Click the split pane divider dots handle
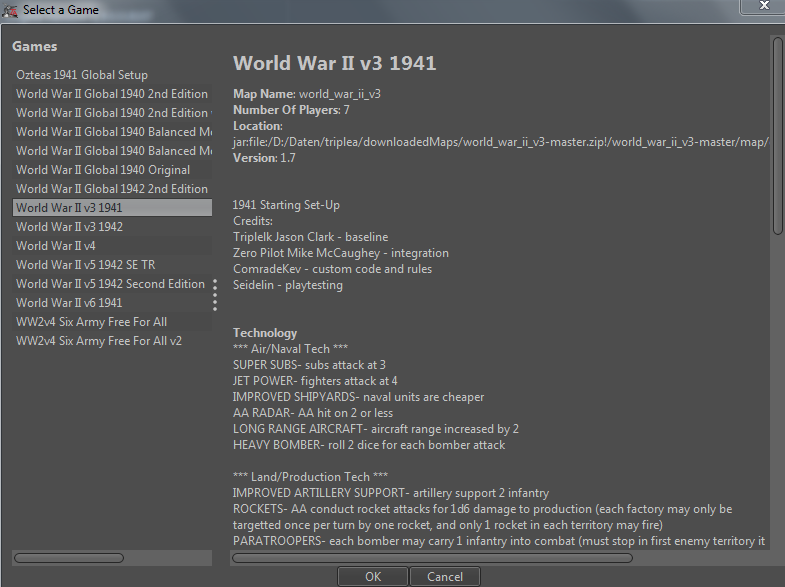785x587 pixels. coord(215,295)
